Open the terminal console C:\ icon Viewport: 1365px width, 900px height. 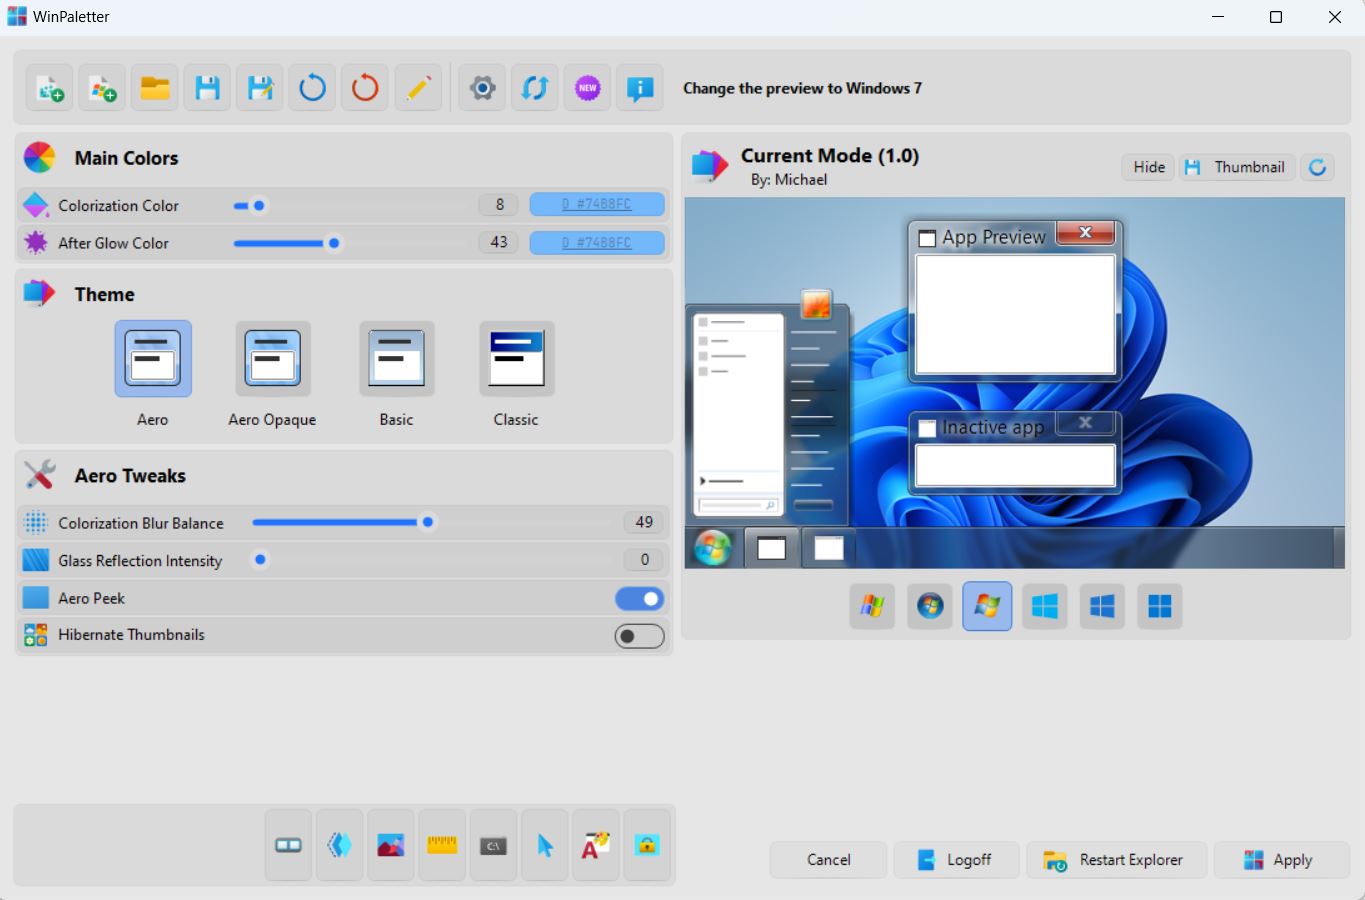pos(493,846)
